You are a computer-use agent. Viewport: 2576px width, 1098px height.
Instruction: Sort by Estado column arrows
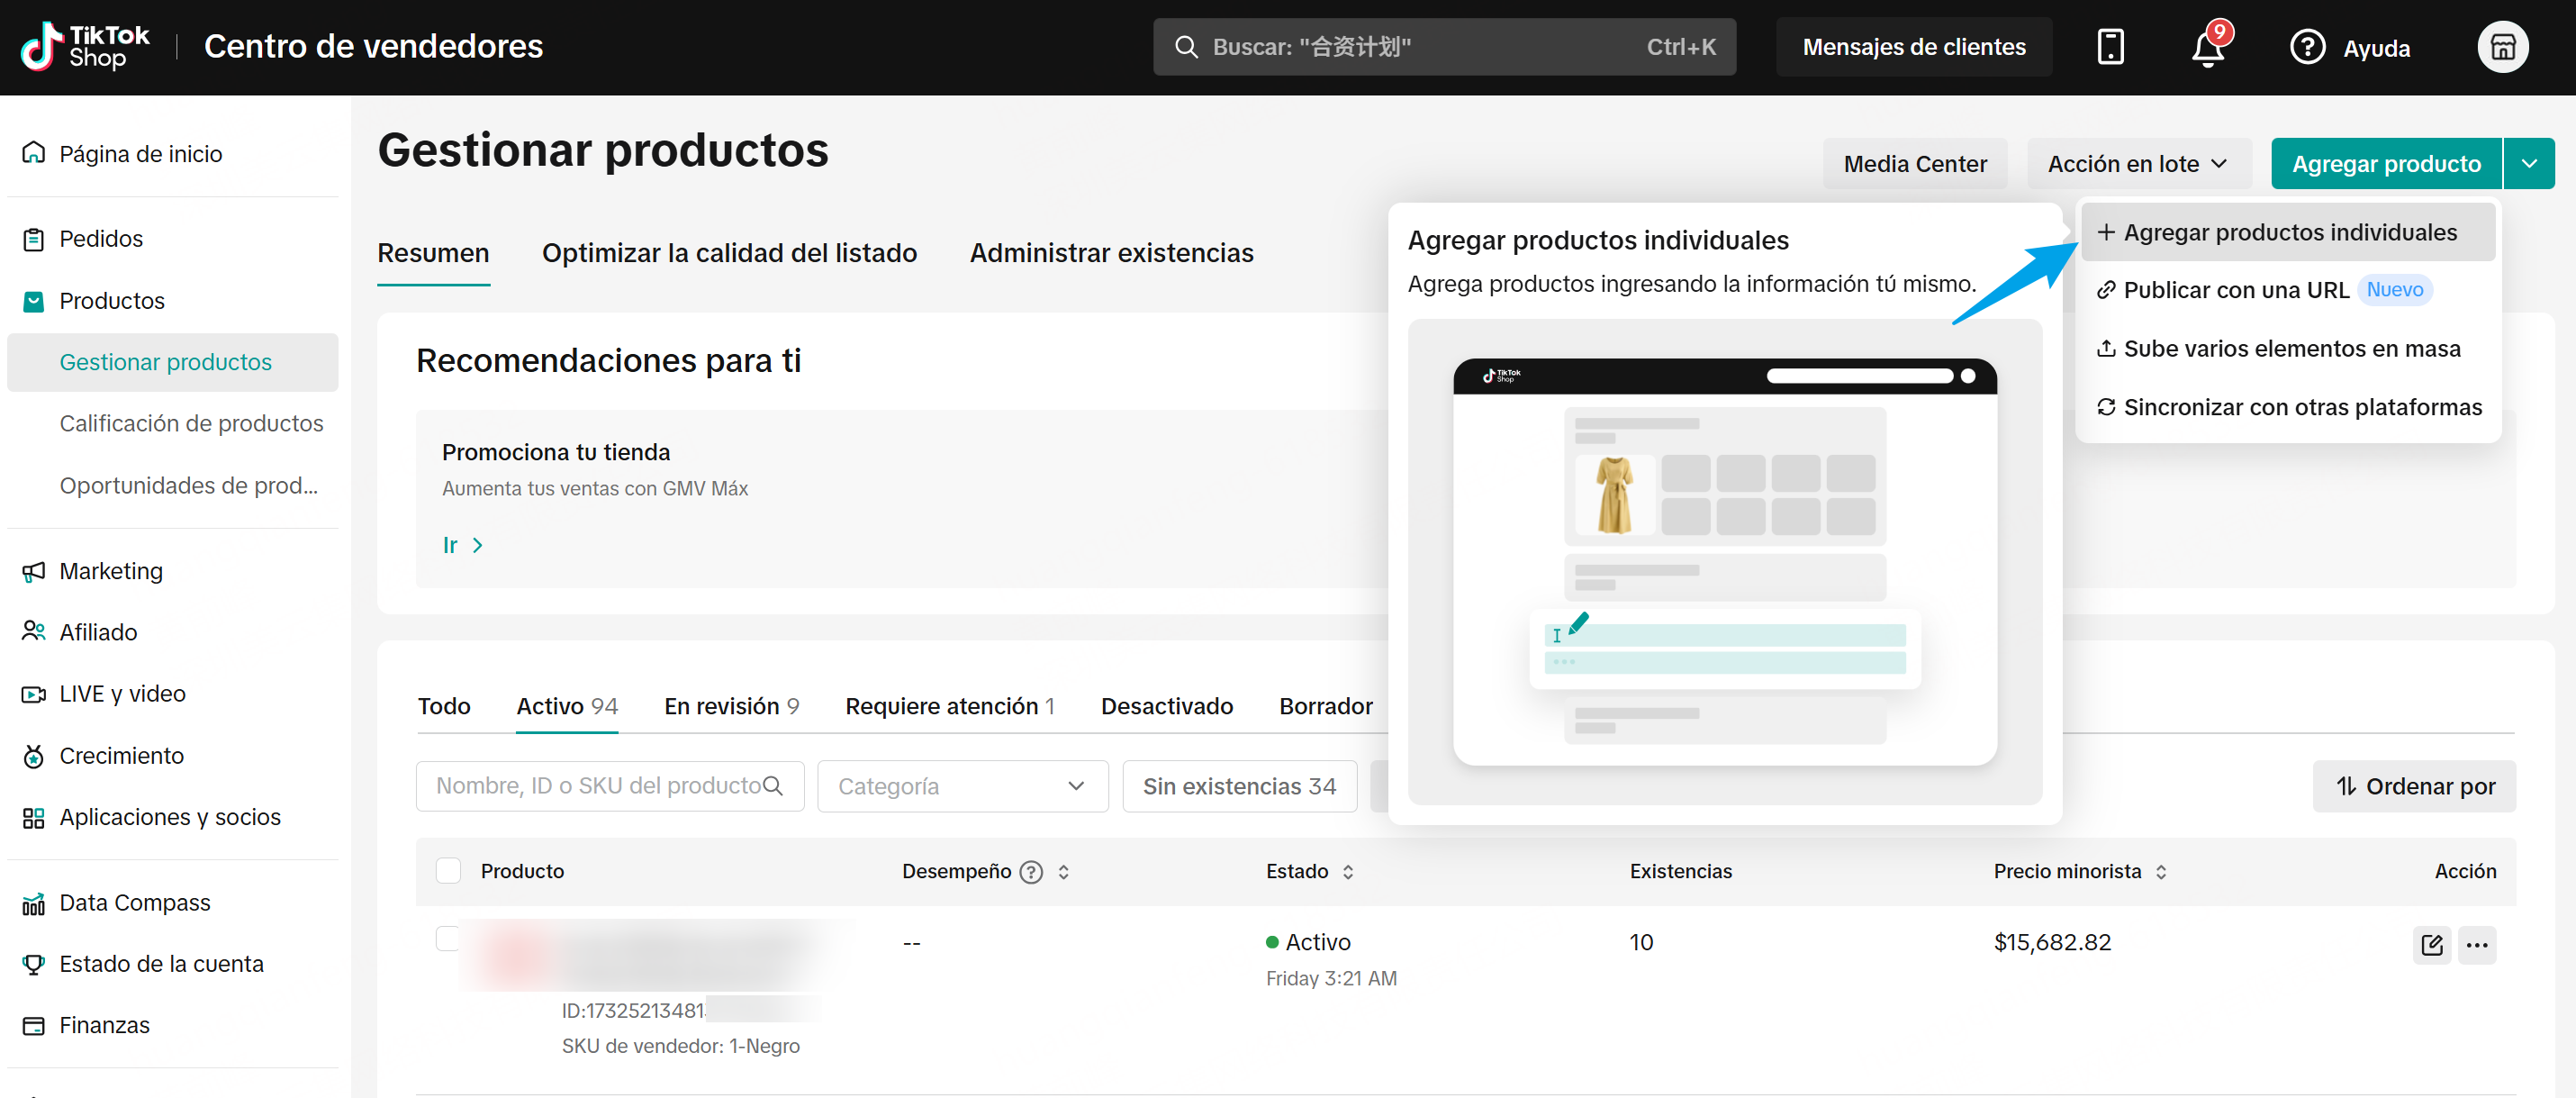point(1348,871)
